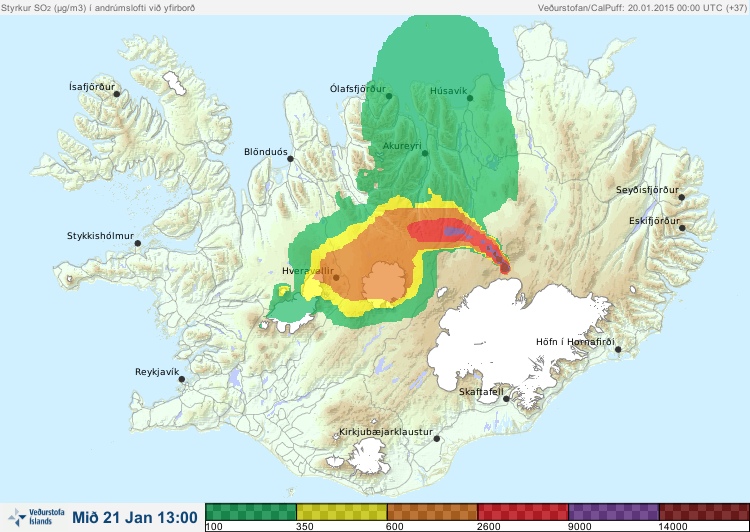Click the Veðurstofan/CalPuff timestamp text
This screenshot has width=750, height=532.
642,8
